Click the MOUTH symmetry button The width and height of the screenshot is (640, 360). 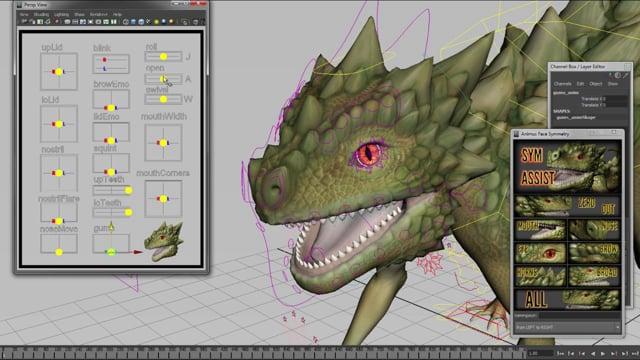(x=540, y=230)
